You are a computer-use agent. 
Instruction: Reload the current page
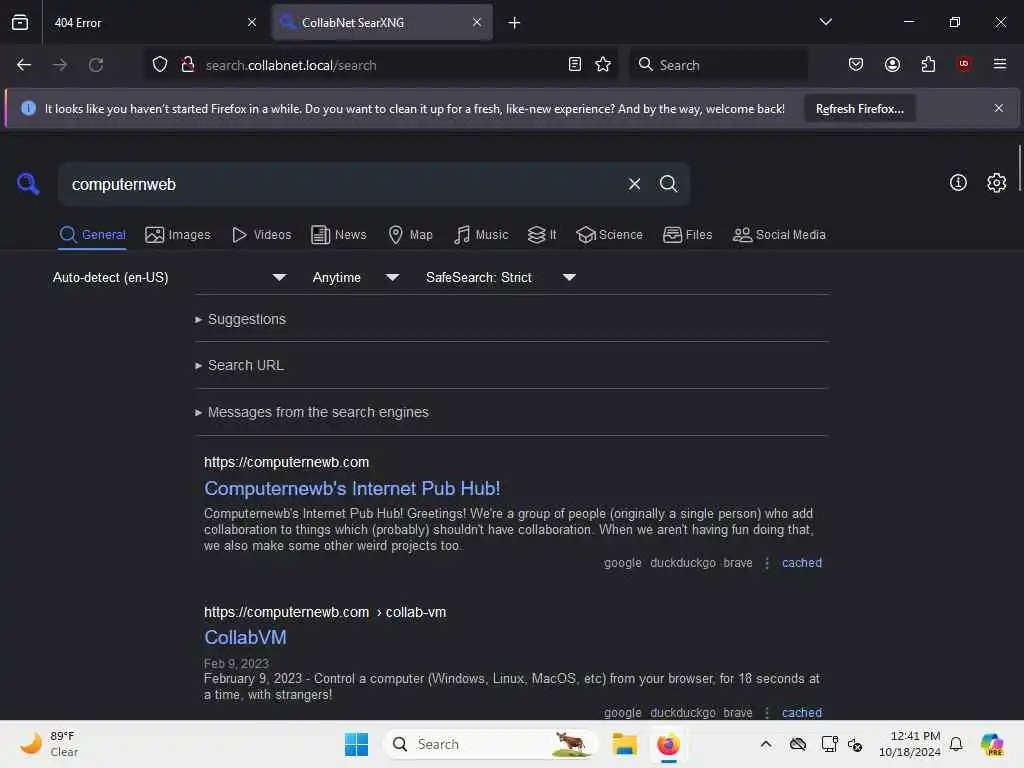tap(96, 65)
